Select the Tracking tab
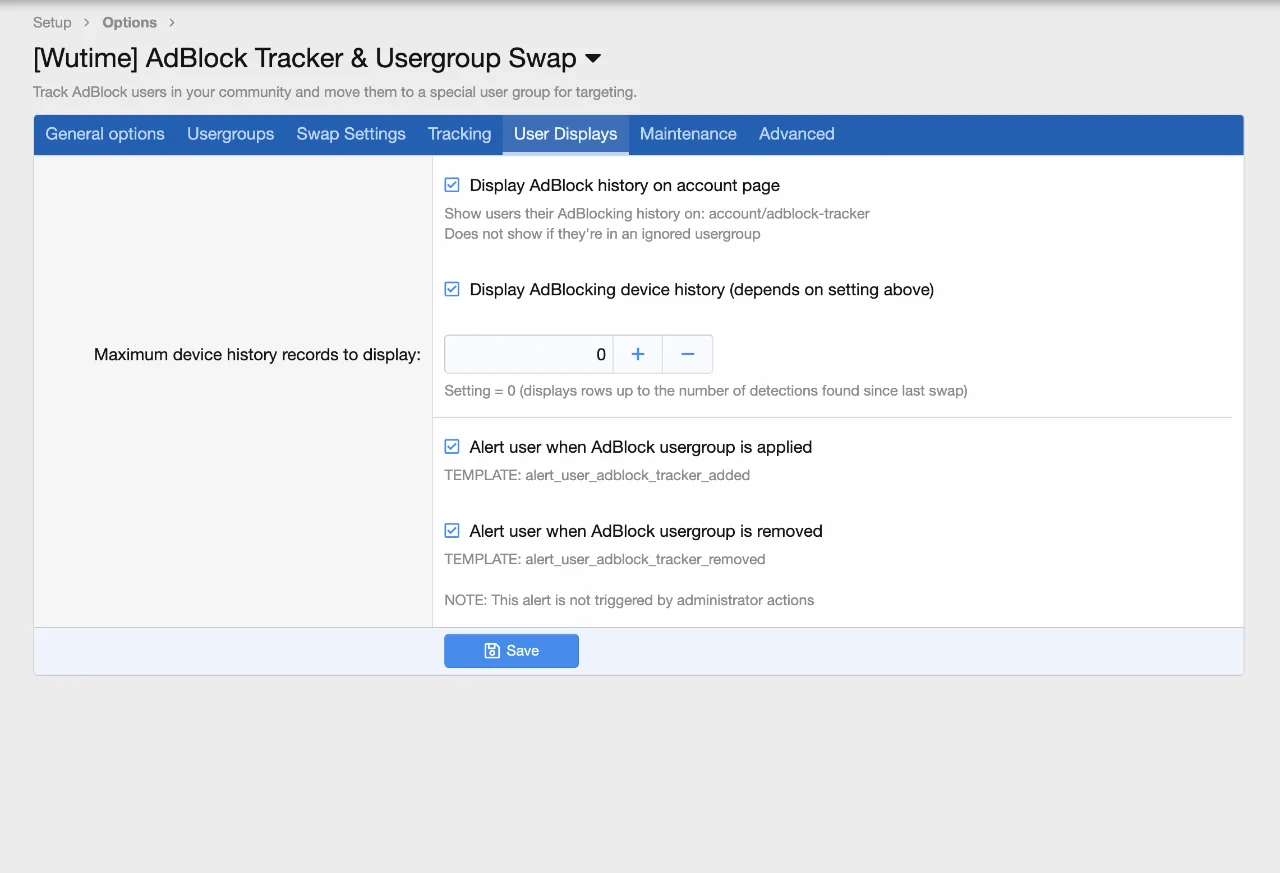Viewport: 1280px width, 873px height. [x=459, y=134]
